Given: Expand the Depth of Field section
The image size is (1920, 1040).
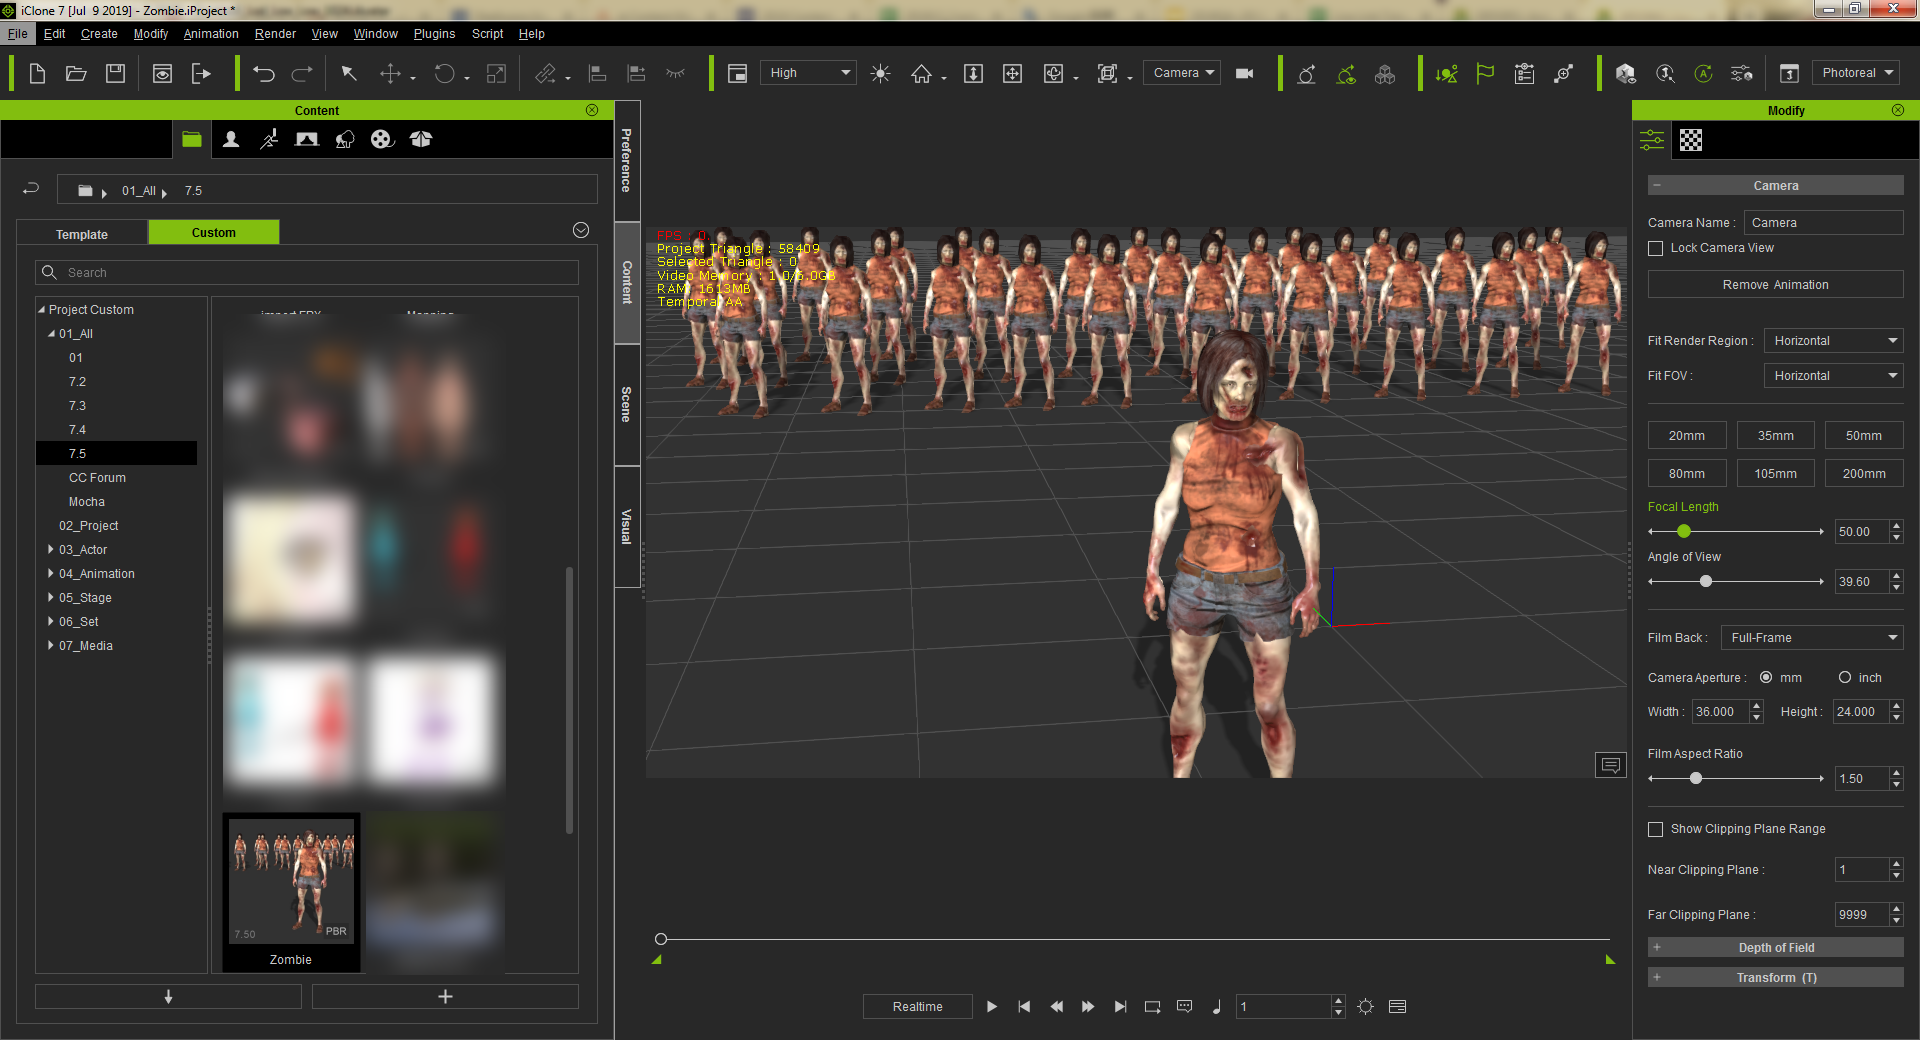Looking at the screenshot, I should point(1775,947).
